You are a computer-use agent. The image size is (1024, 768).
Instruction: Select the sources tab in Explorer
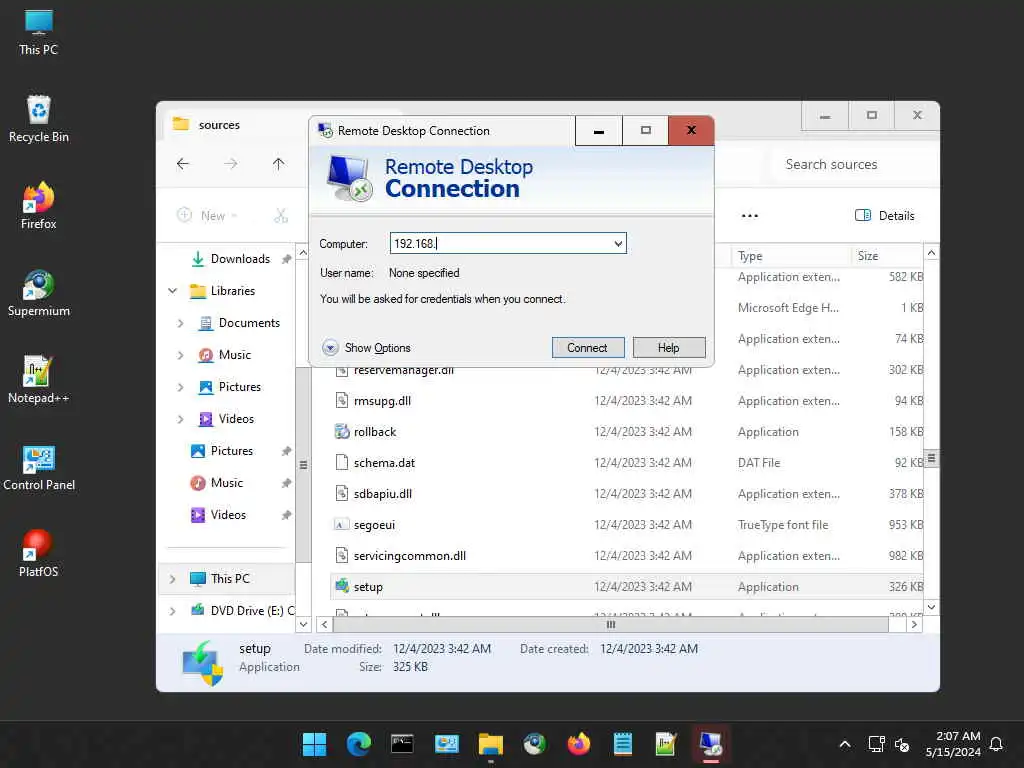tap(219, 125)
